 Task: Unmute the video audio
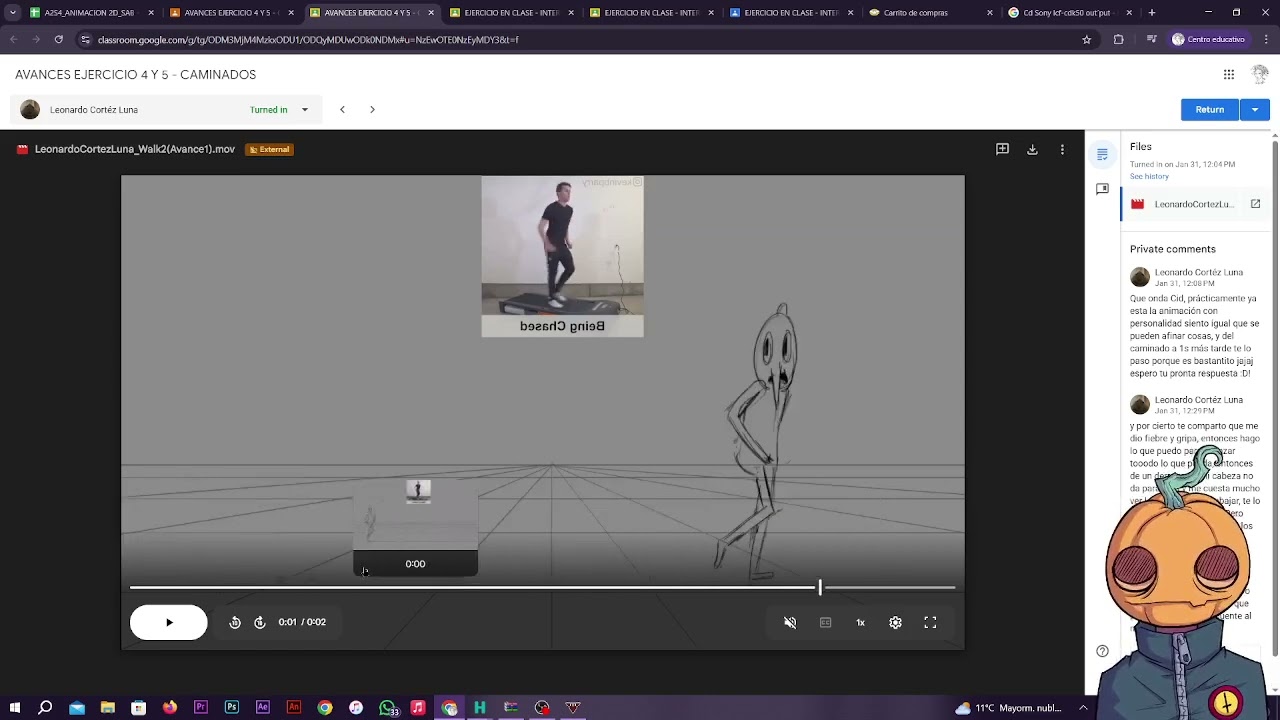coord(790,622)
